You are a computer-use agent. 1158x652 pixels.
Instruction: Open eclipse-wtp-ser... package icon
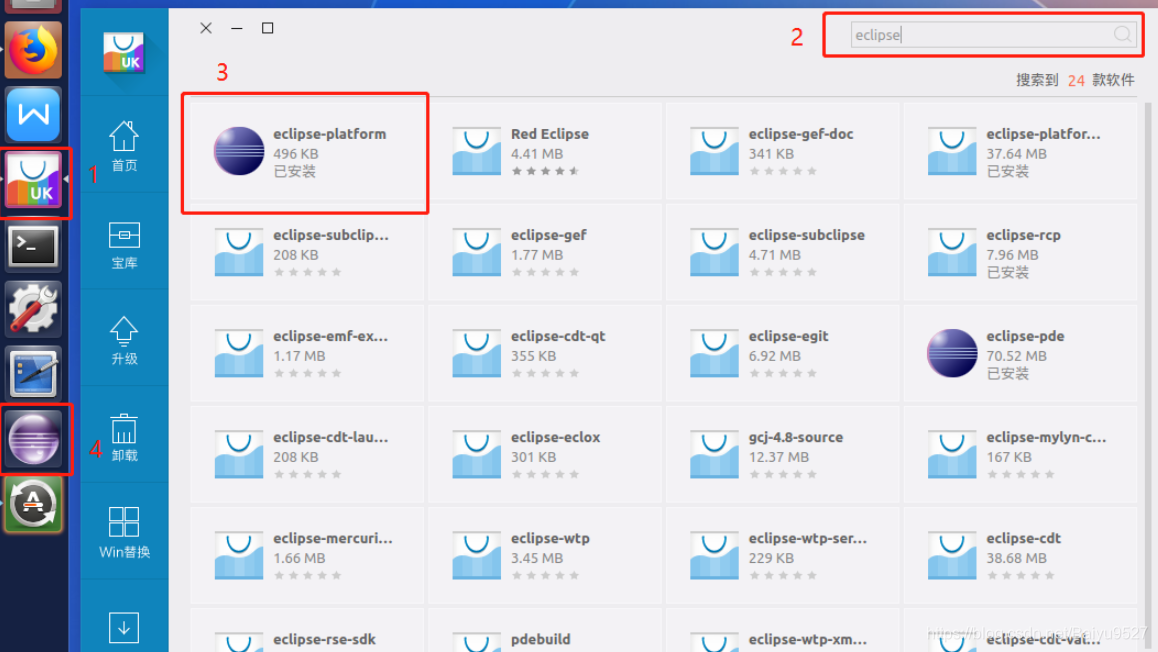click(714, 555)
